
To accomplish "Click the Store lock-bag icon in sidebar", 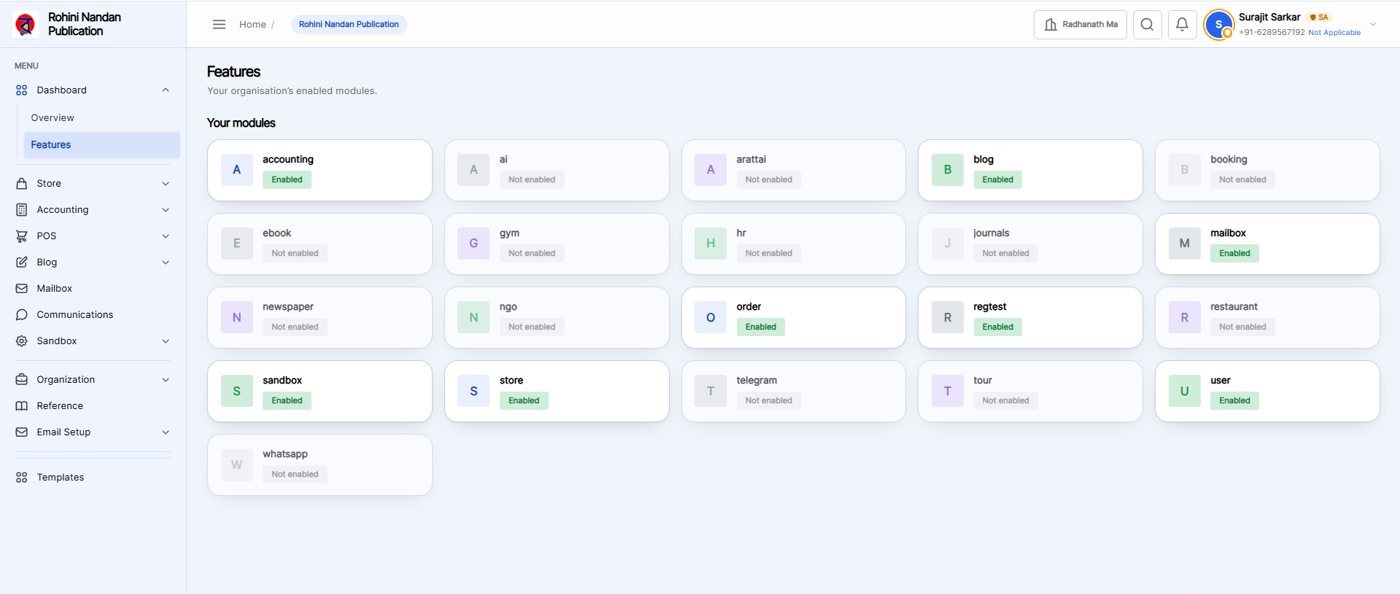I will (x=22, y=184).
